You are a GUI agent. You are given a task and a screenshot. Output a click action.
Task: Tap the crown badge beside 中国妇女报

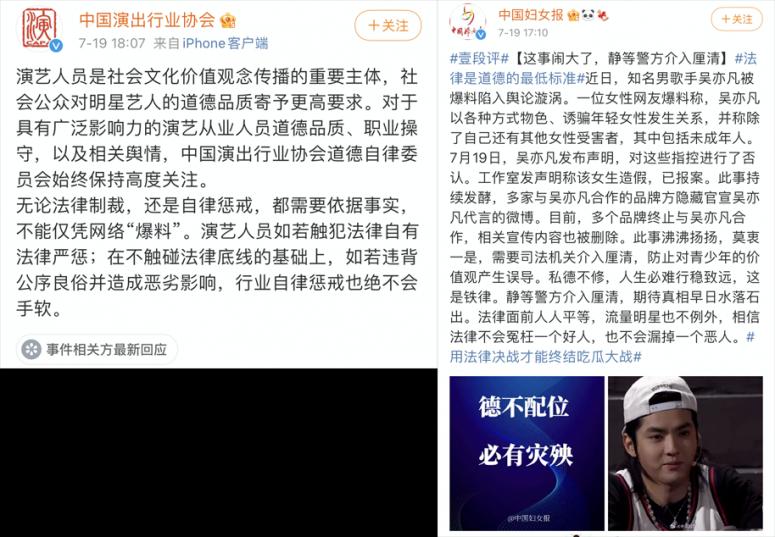[x=573, y=15]
